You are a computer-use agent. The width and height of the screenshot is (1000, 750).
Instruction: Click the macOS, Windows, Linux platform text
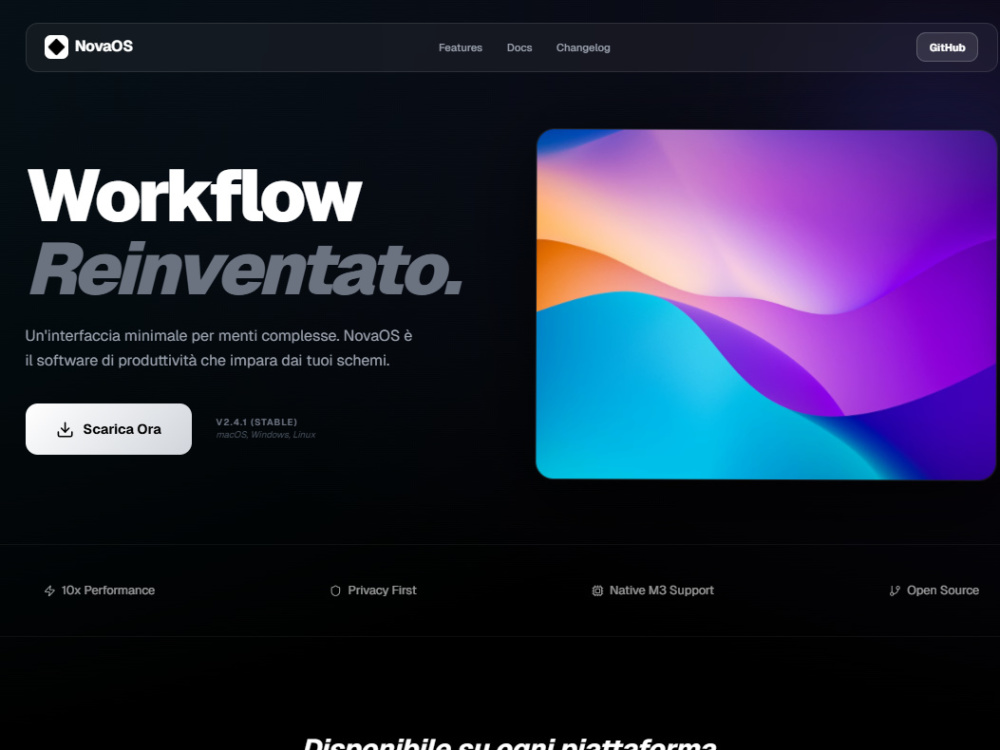point(266,435)
